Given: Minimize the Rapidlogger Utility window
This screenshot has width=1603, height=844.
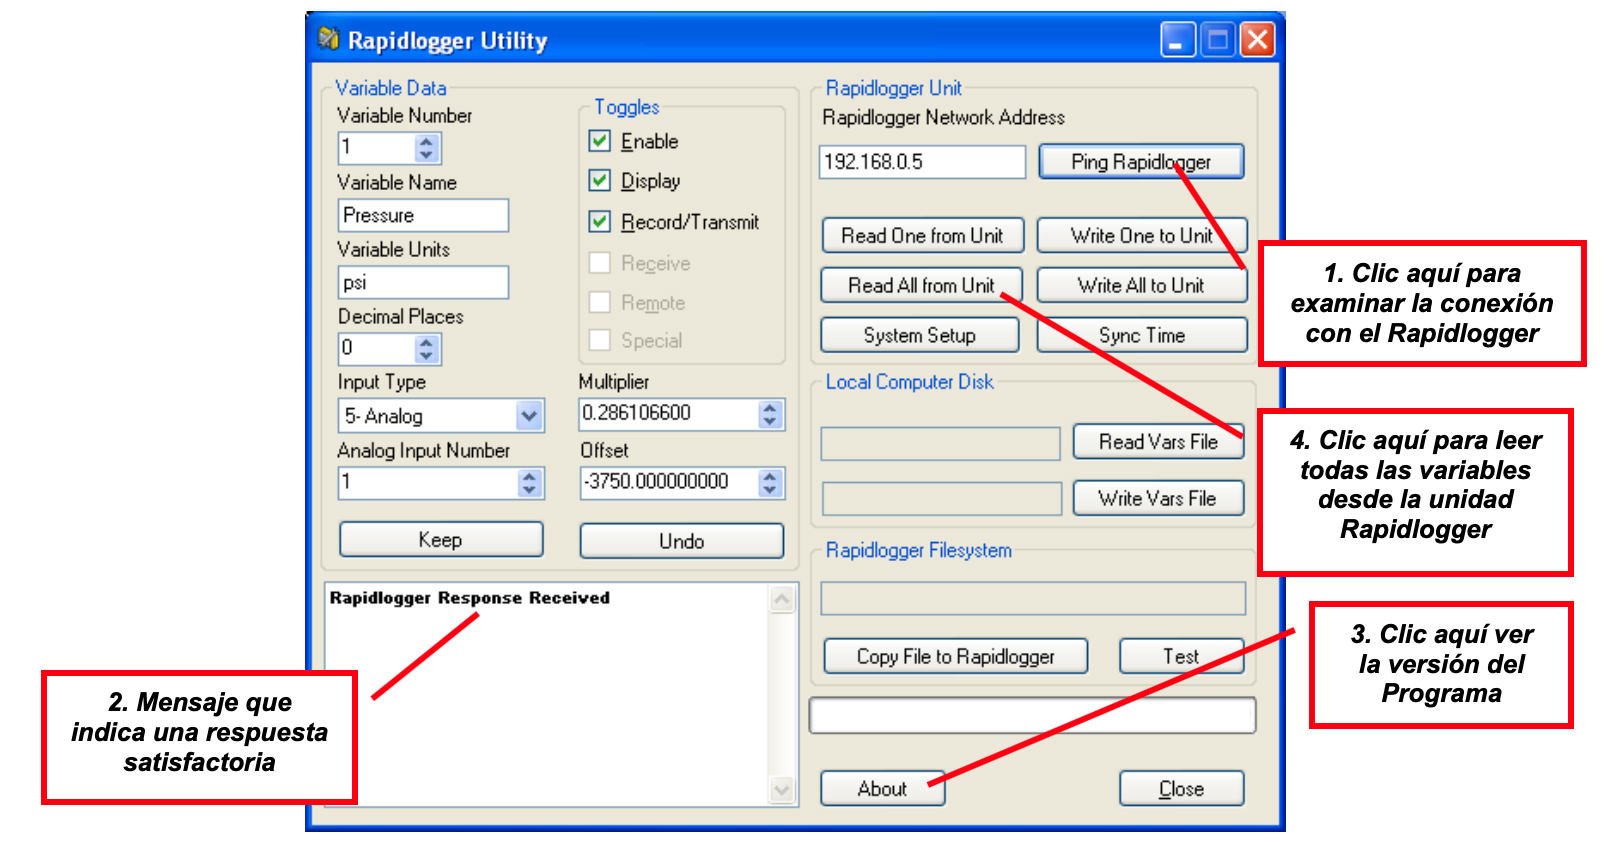Looking at the screenshot, I should tap(1177, 40).
